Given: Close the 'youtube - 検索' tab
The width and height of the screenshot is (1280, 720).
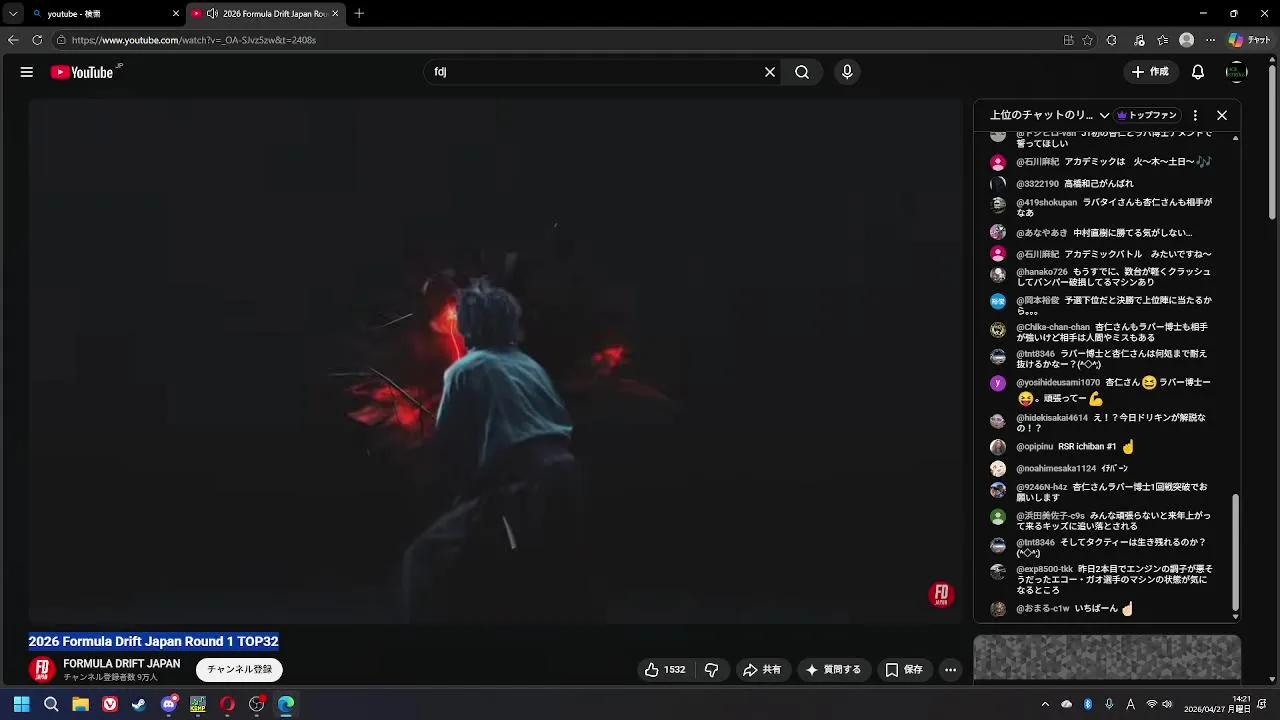Looking at the screenshot, I should (x=176, y=14).
